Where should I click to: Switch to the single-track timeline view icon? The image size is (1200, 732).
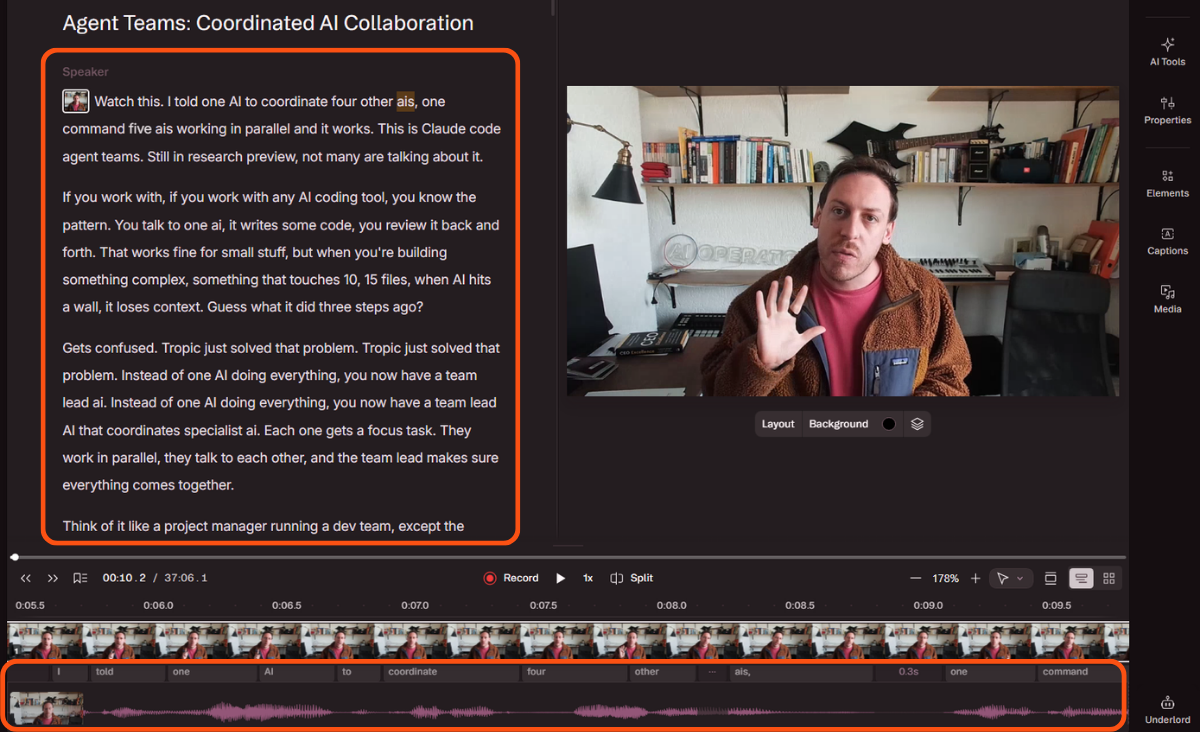(x=1050, y=578)
